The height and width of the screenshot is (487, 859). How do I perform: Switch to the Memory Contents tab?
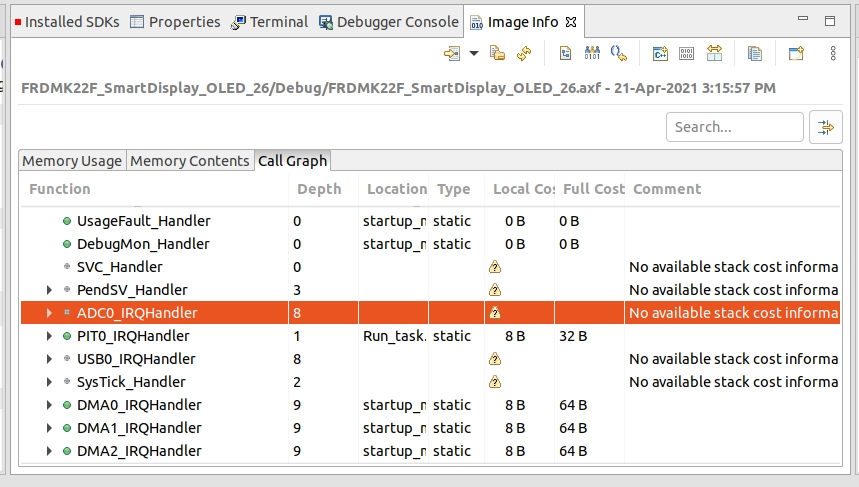click(190, 161)
